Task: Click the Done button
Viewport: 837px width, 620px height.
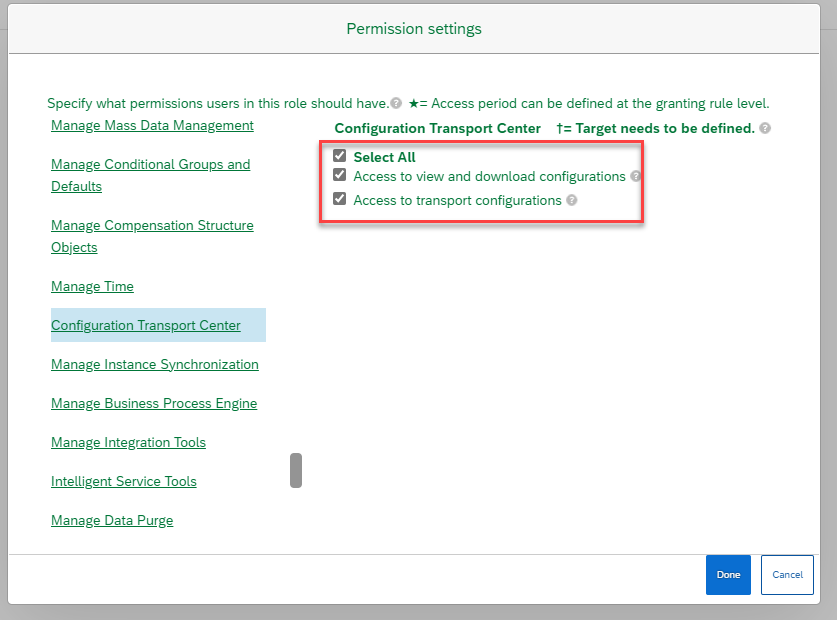Action: point(728,575)
